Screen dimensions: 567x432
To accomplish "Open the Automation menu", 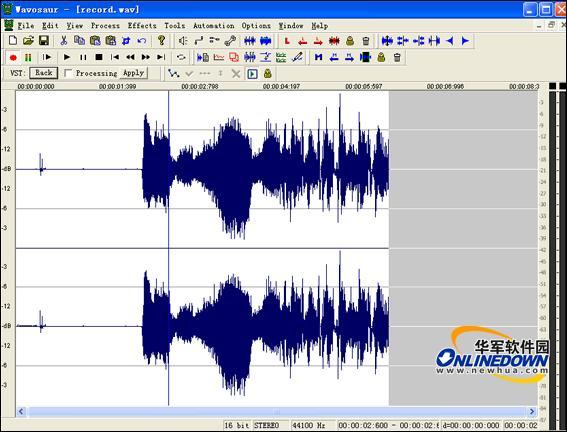I will coord(213,26).
